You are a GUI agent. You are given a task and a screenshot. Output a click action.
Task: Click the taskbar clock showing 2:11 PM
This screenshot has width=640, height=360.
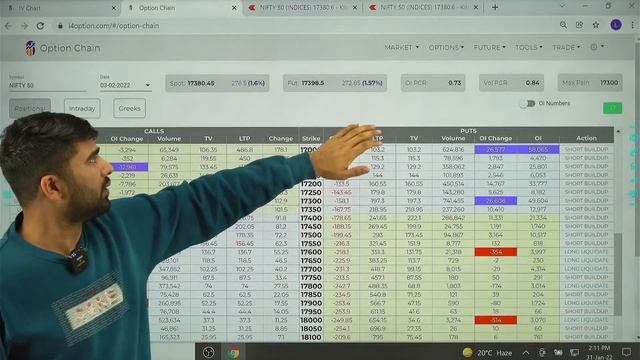pyautogui.click(x=599, y=353)
